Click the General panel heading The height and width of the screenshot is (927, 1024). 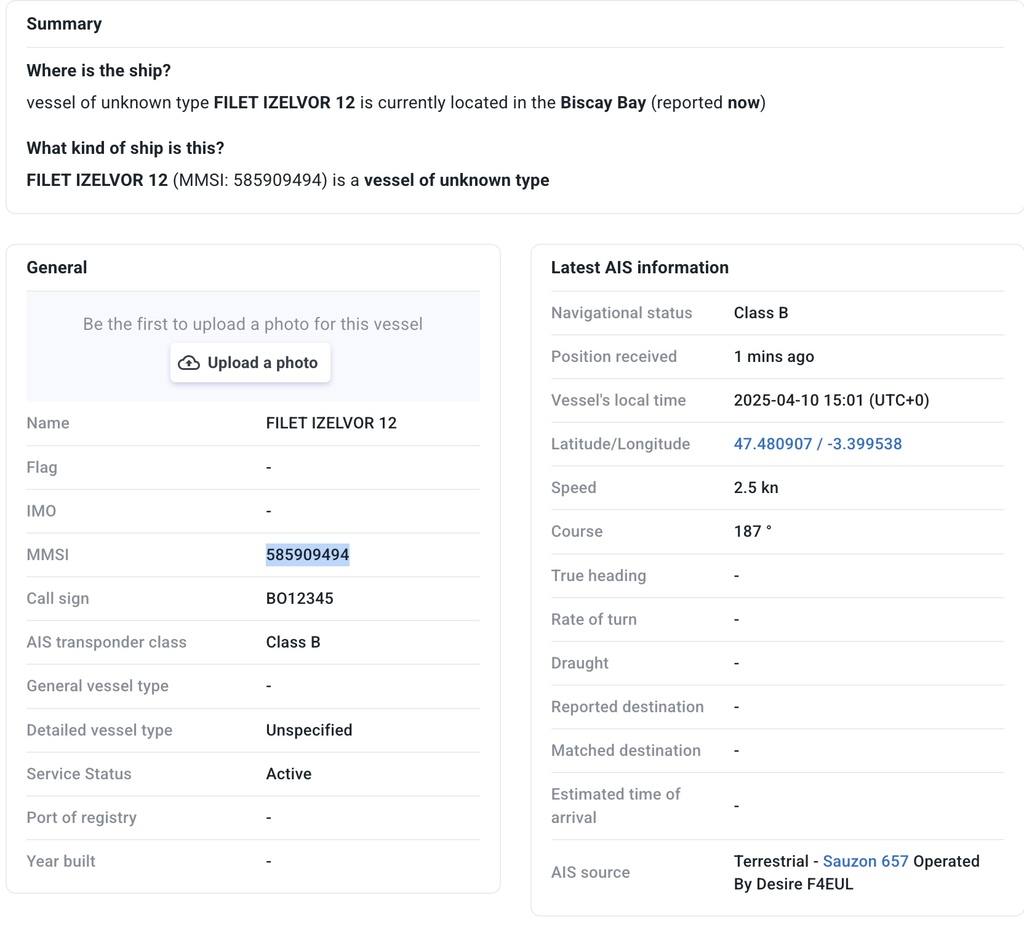tap(57, 267)
